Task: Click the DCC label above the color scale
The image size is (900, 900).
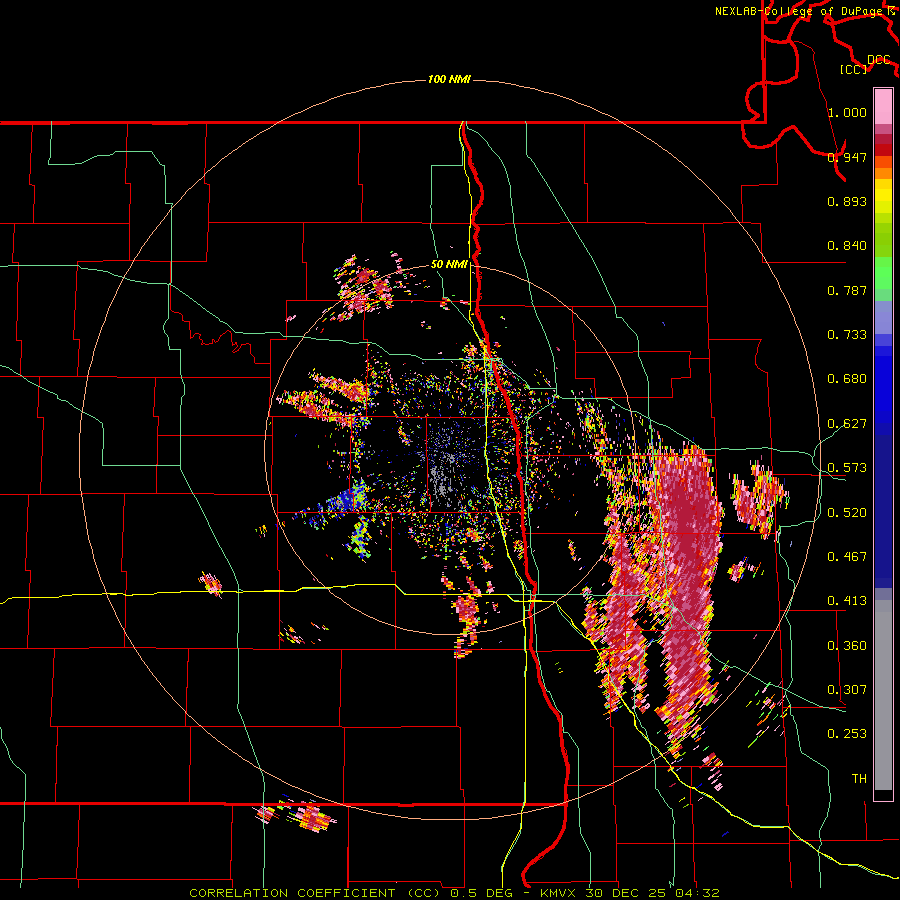Action: pyautogui.click(x=878, y=60)
